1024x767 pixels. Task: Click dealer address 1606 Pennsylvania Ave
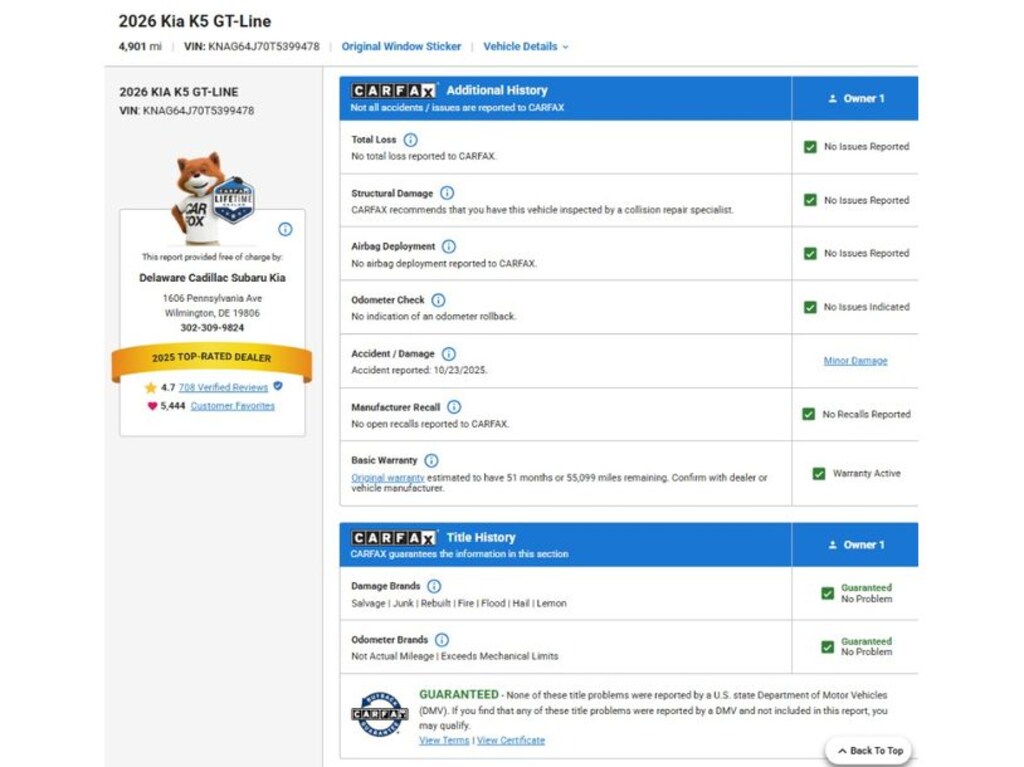pos(212,299)
